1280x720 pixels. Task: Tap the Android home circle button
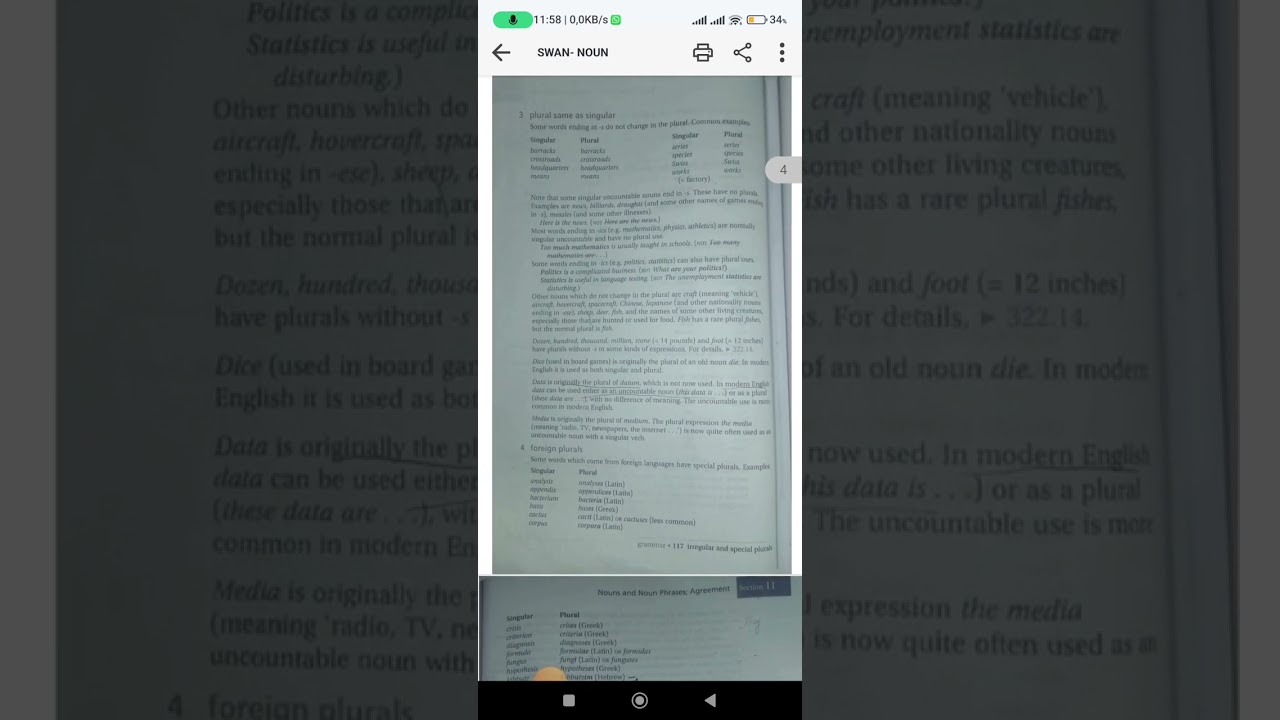(x=640, y=701)
